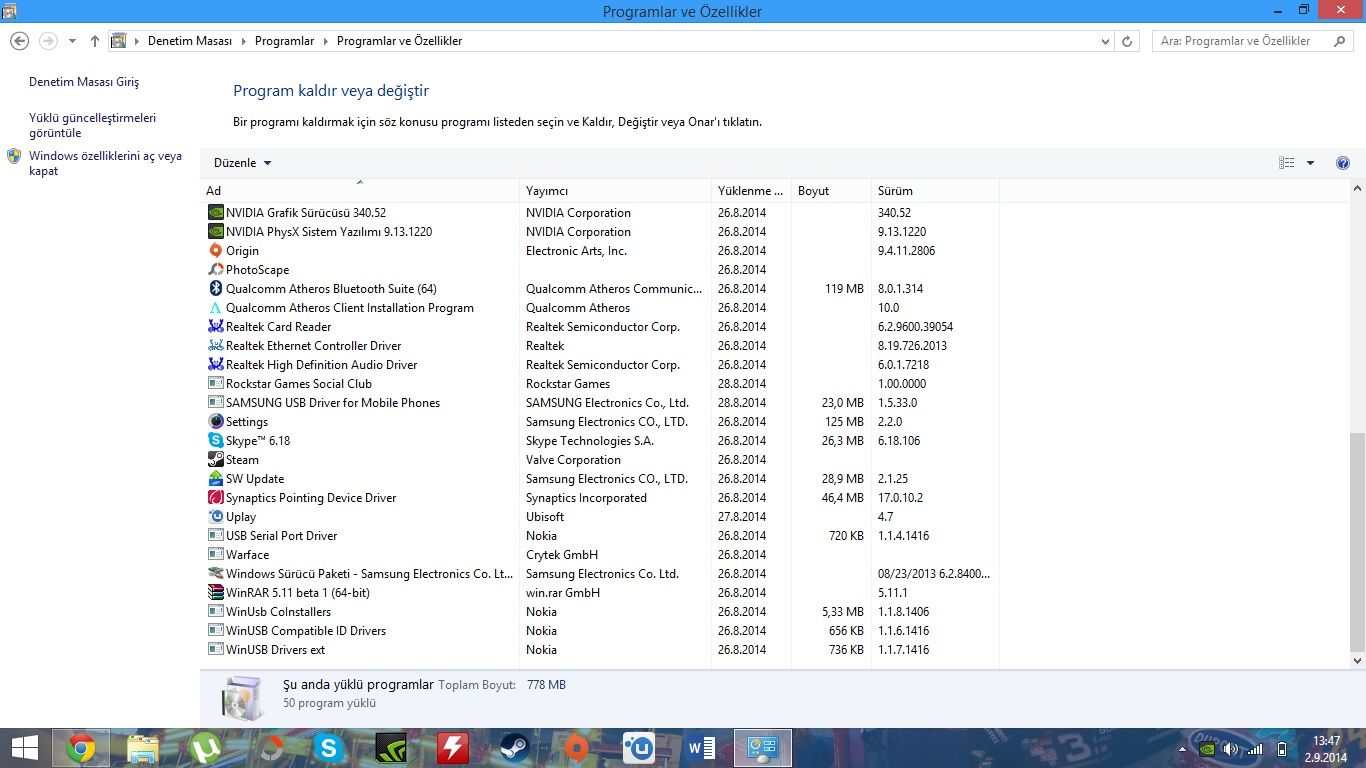This screenshot has height=768, width=1366.
Task: Open Google Chrome from the taskbar
Action: [81, 748]
